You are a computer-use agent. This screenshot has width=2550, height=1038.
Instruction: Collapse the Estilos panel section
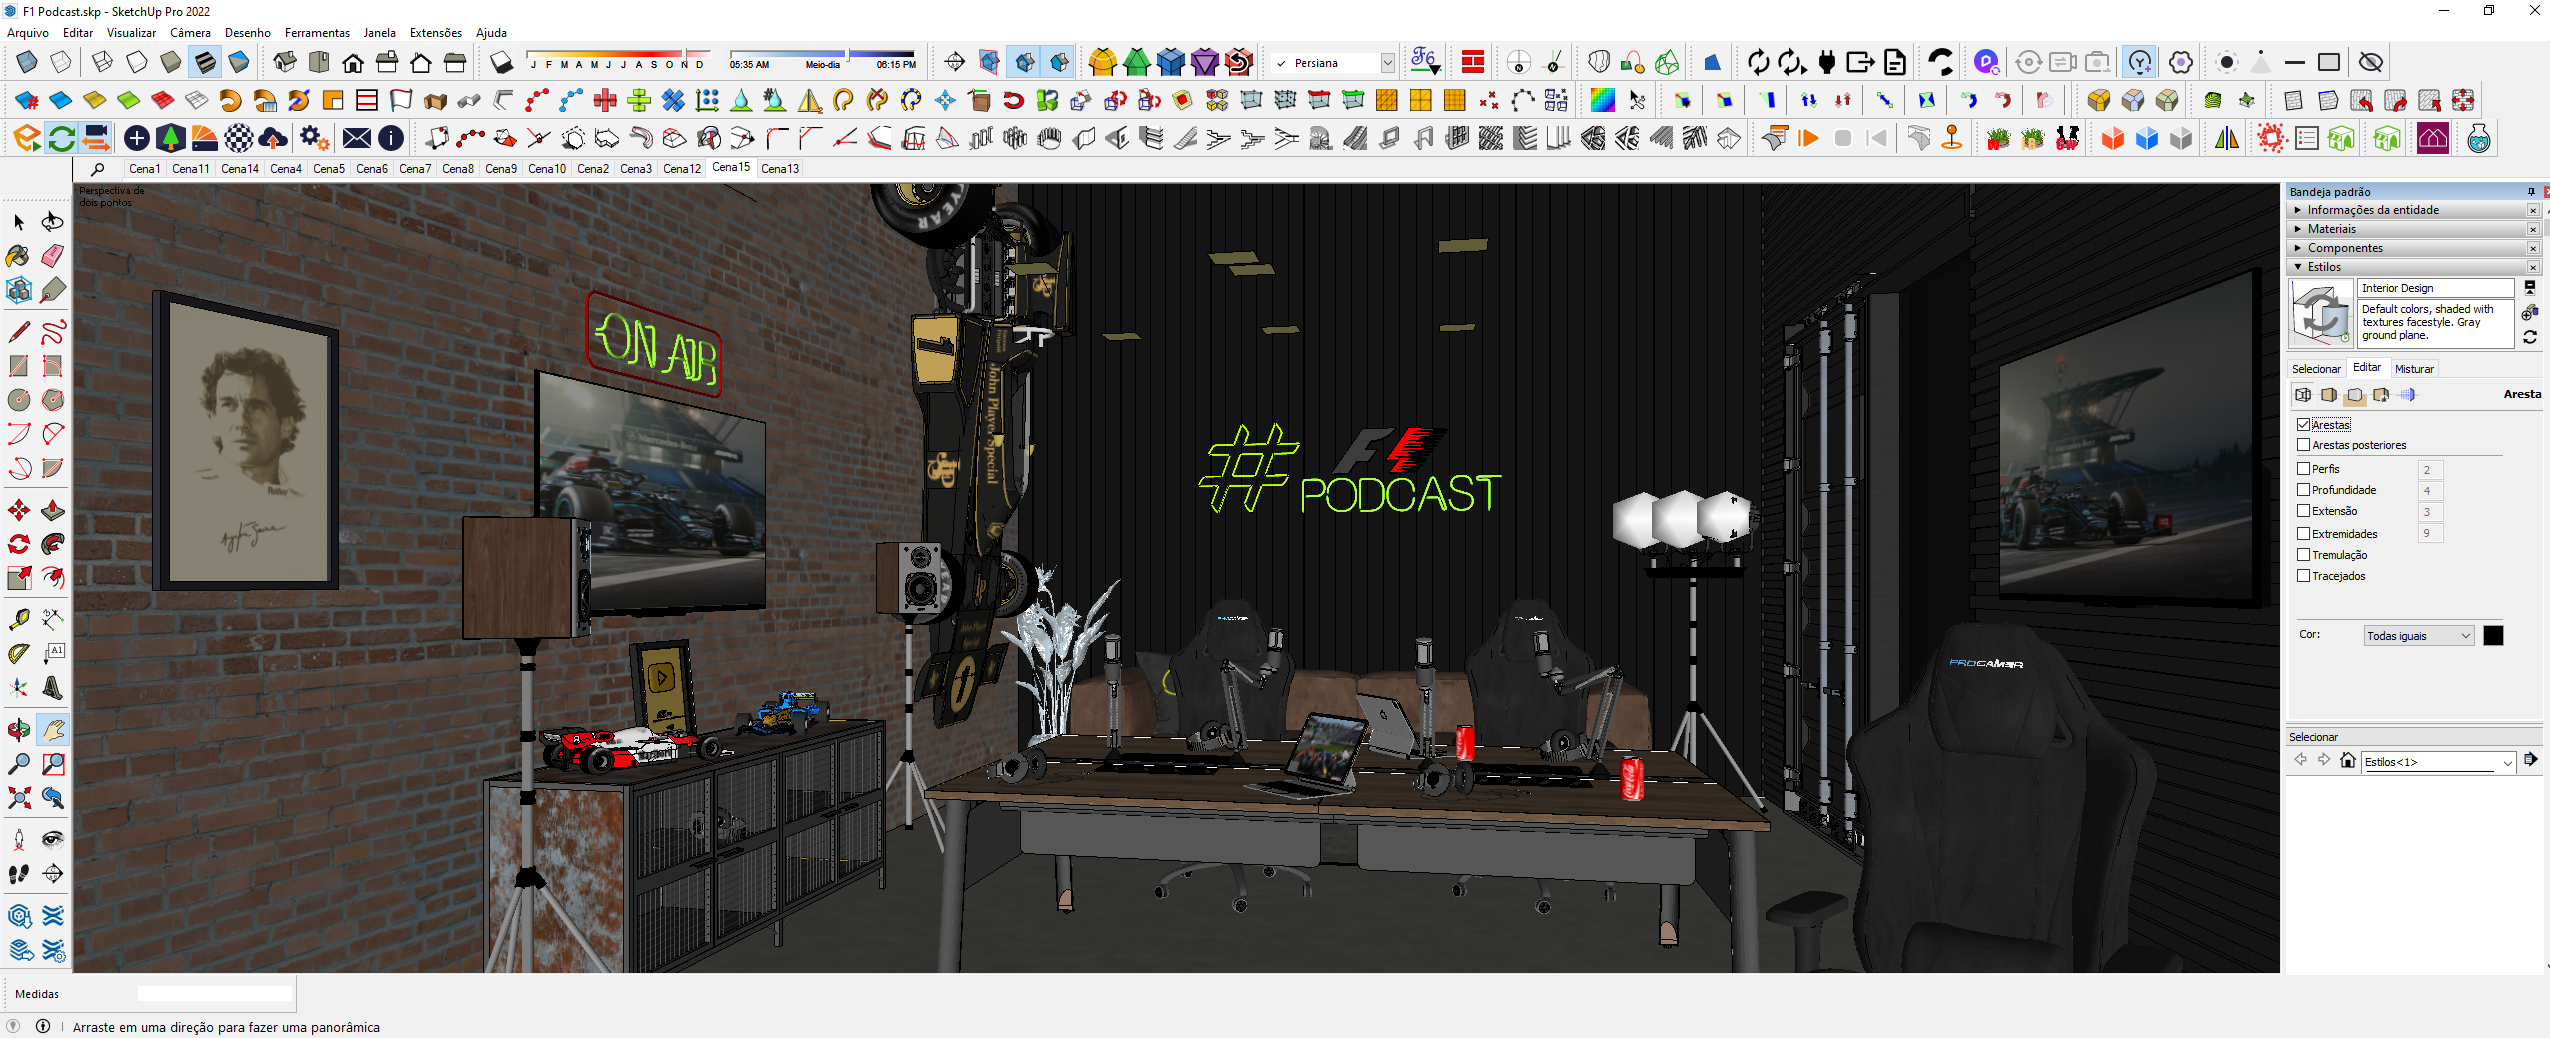tap(2299, 267)
